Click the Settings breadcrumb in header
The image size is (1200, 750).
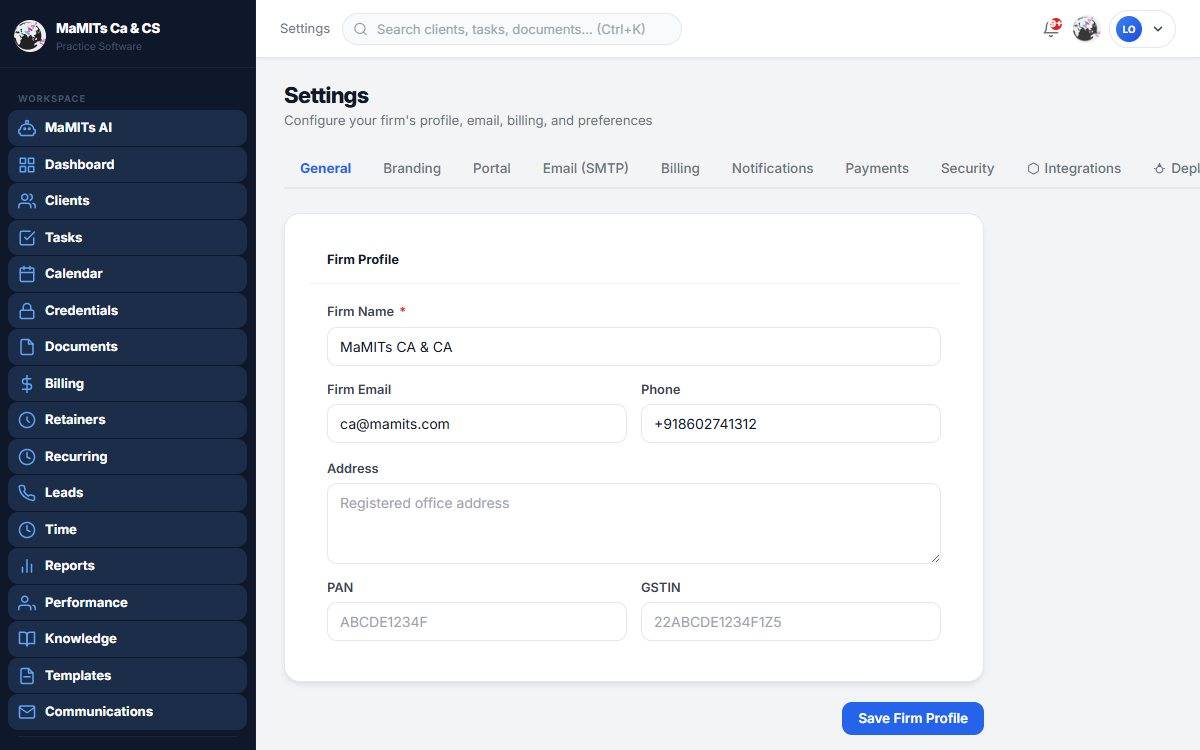coord(305,29)
